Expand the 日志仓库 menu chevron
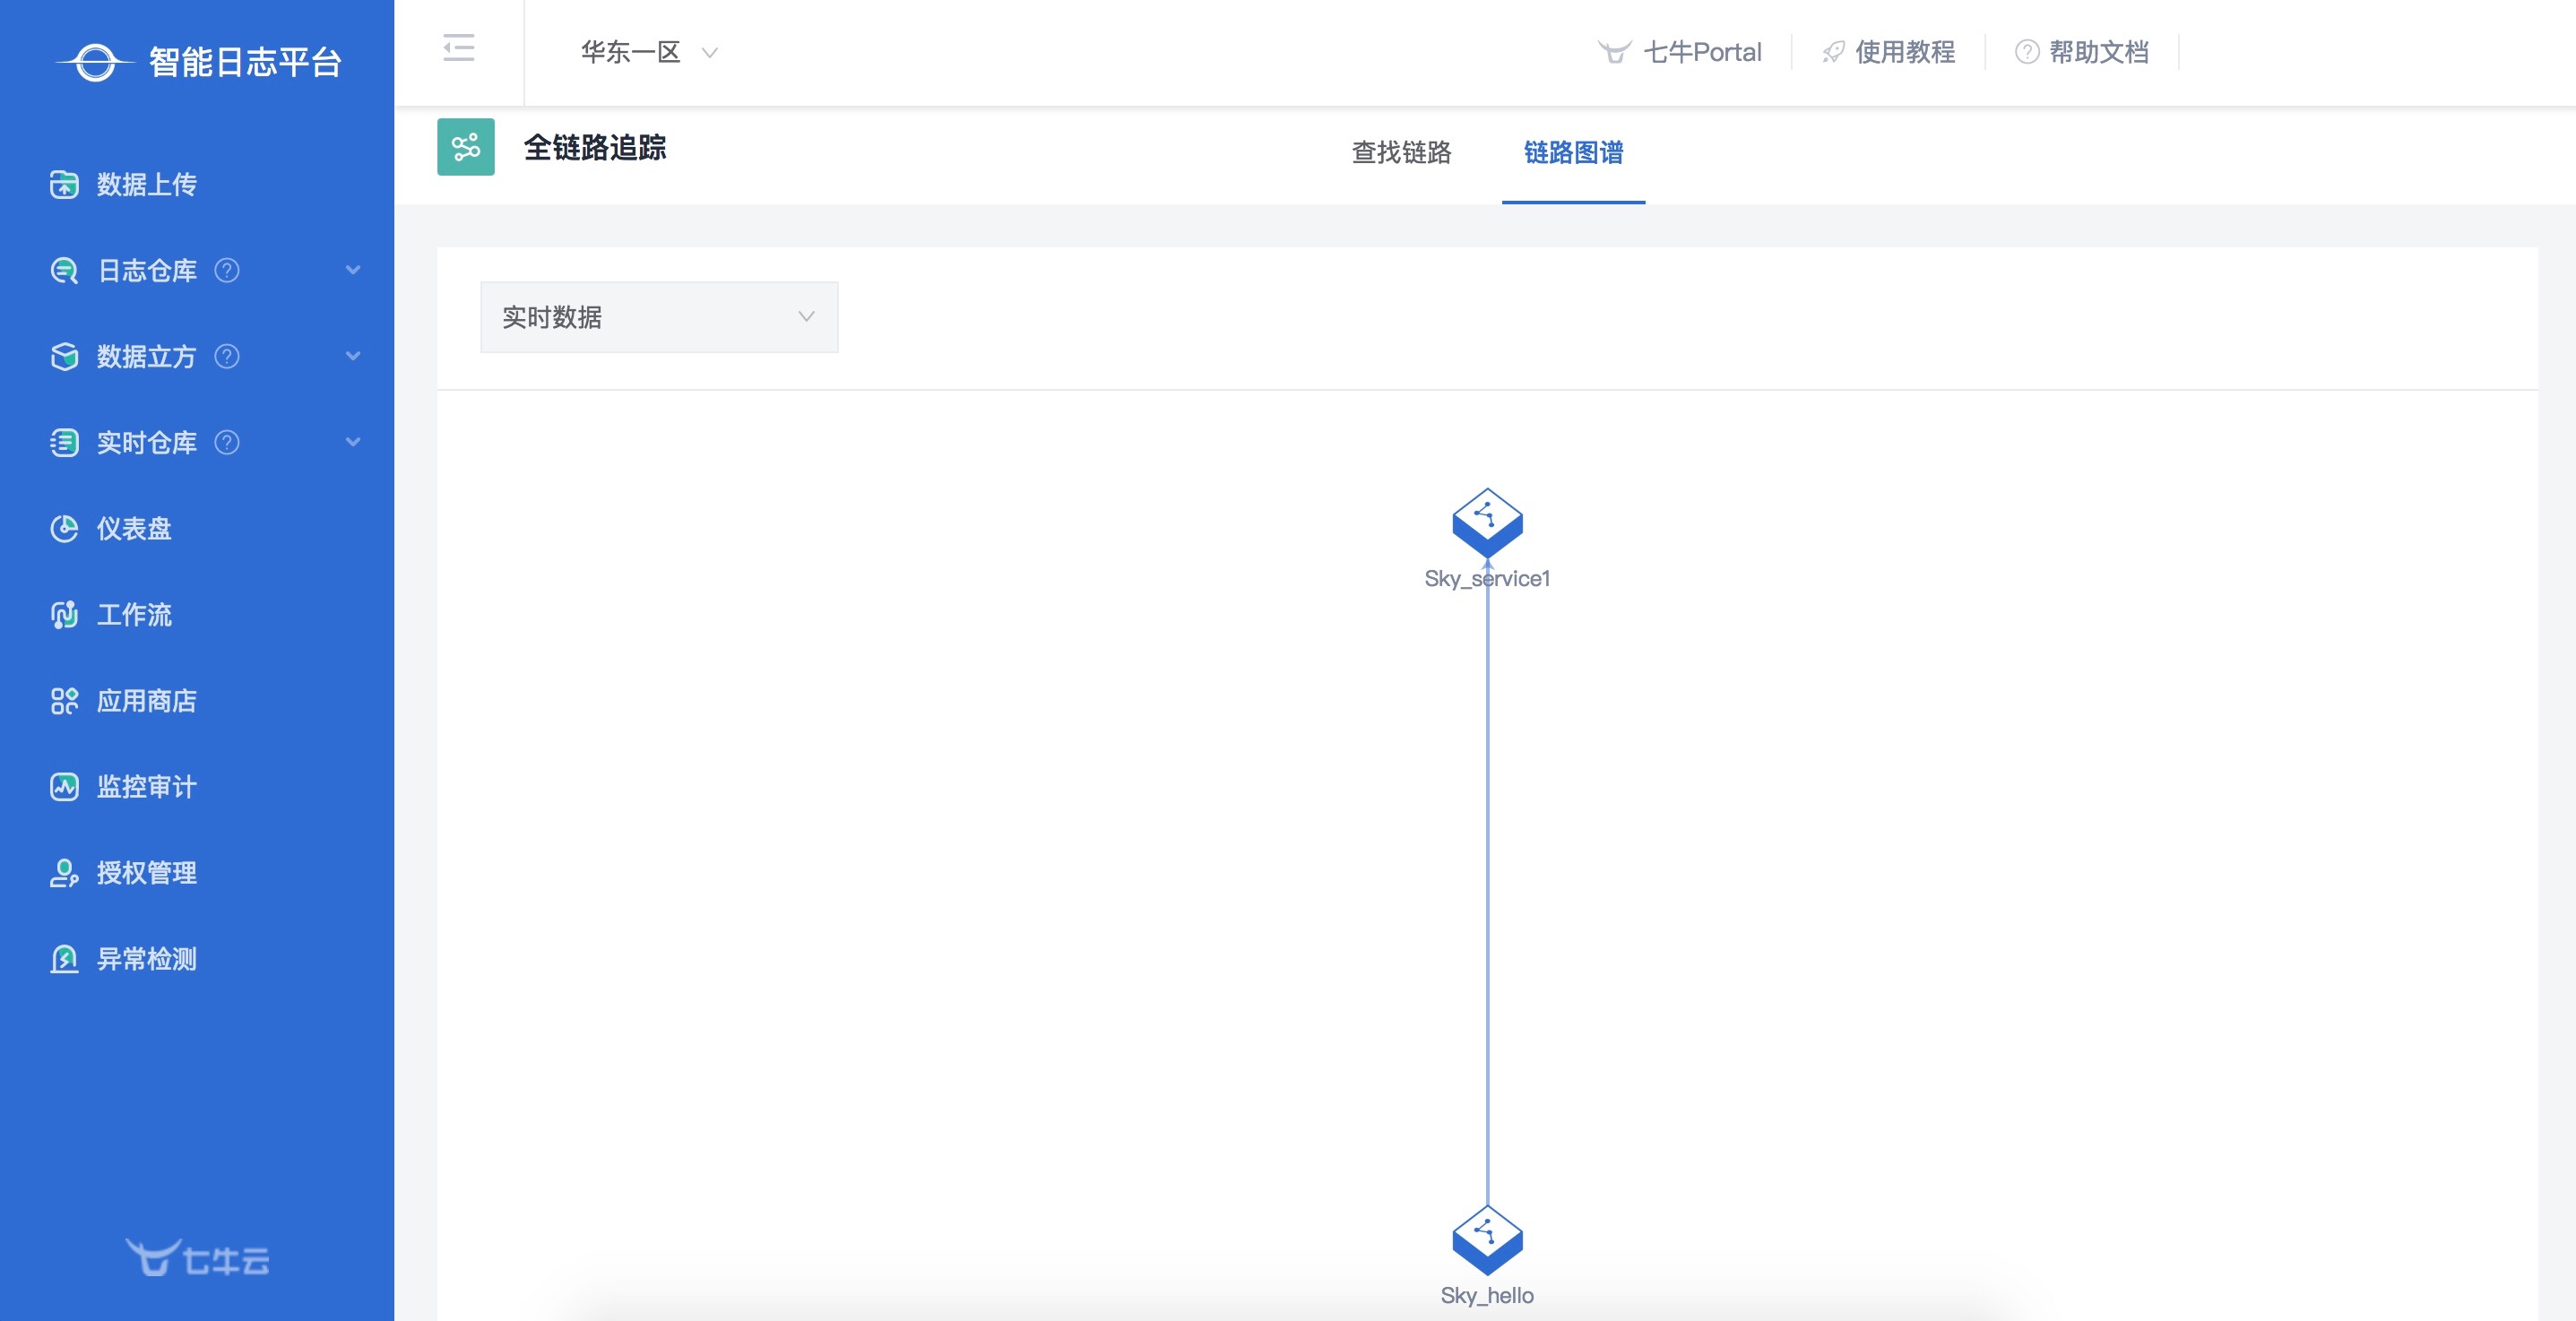This screenshot has height=1321, width=2576. click(353, 270)
